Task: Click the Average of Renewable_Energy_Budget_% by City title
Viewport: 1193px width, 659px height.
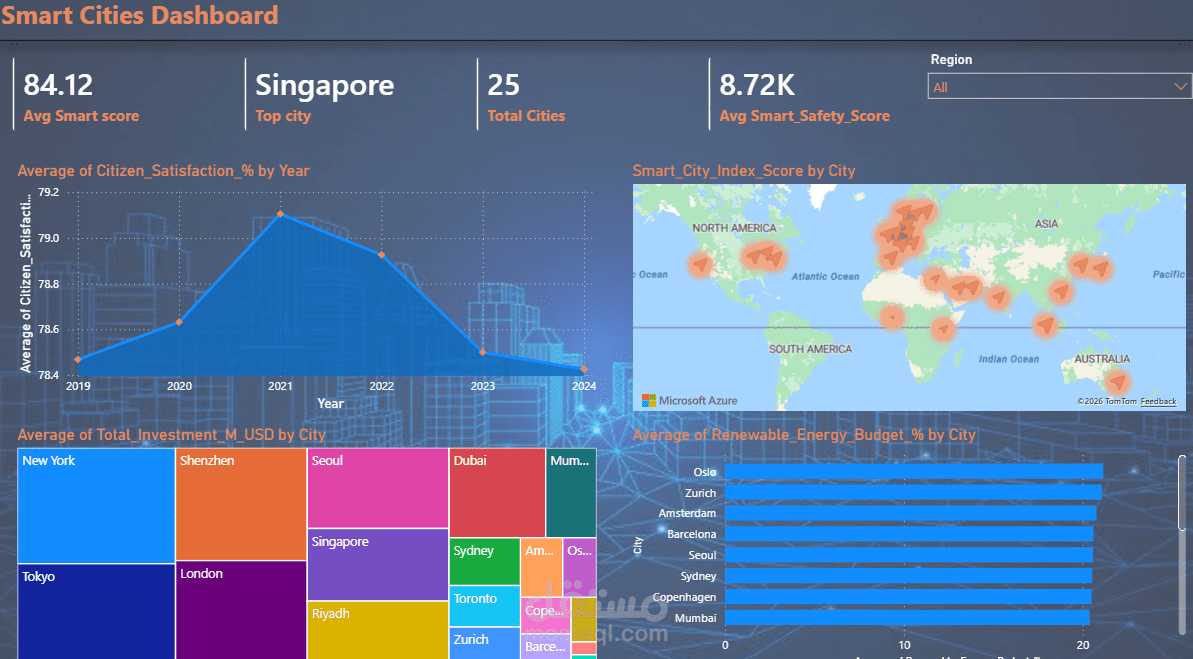Action: (804, 435)
